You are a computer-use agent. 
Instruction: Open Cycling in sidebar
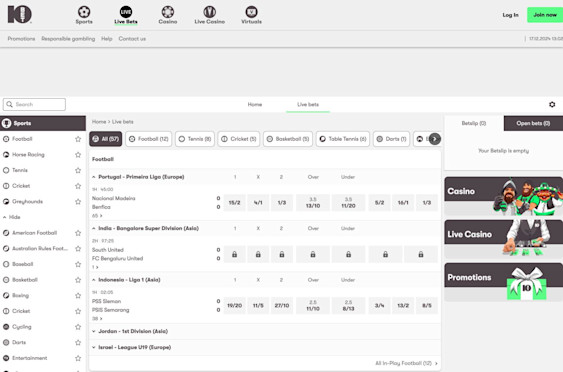click(22, 327)
